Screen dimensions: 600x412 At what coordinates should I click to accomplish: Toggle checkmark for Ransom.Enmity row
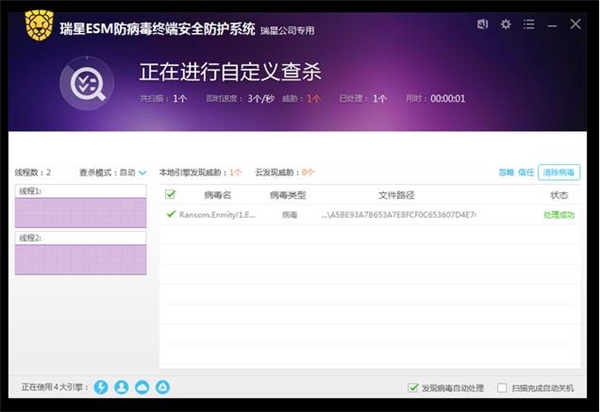pyautogui.click(x=171, y=214)
